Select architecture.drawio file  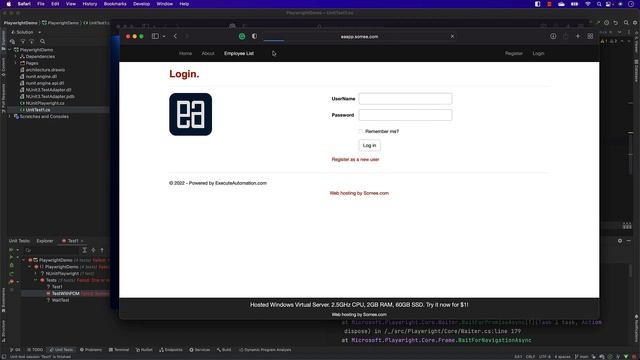[x=45, y=70]
